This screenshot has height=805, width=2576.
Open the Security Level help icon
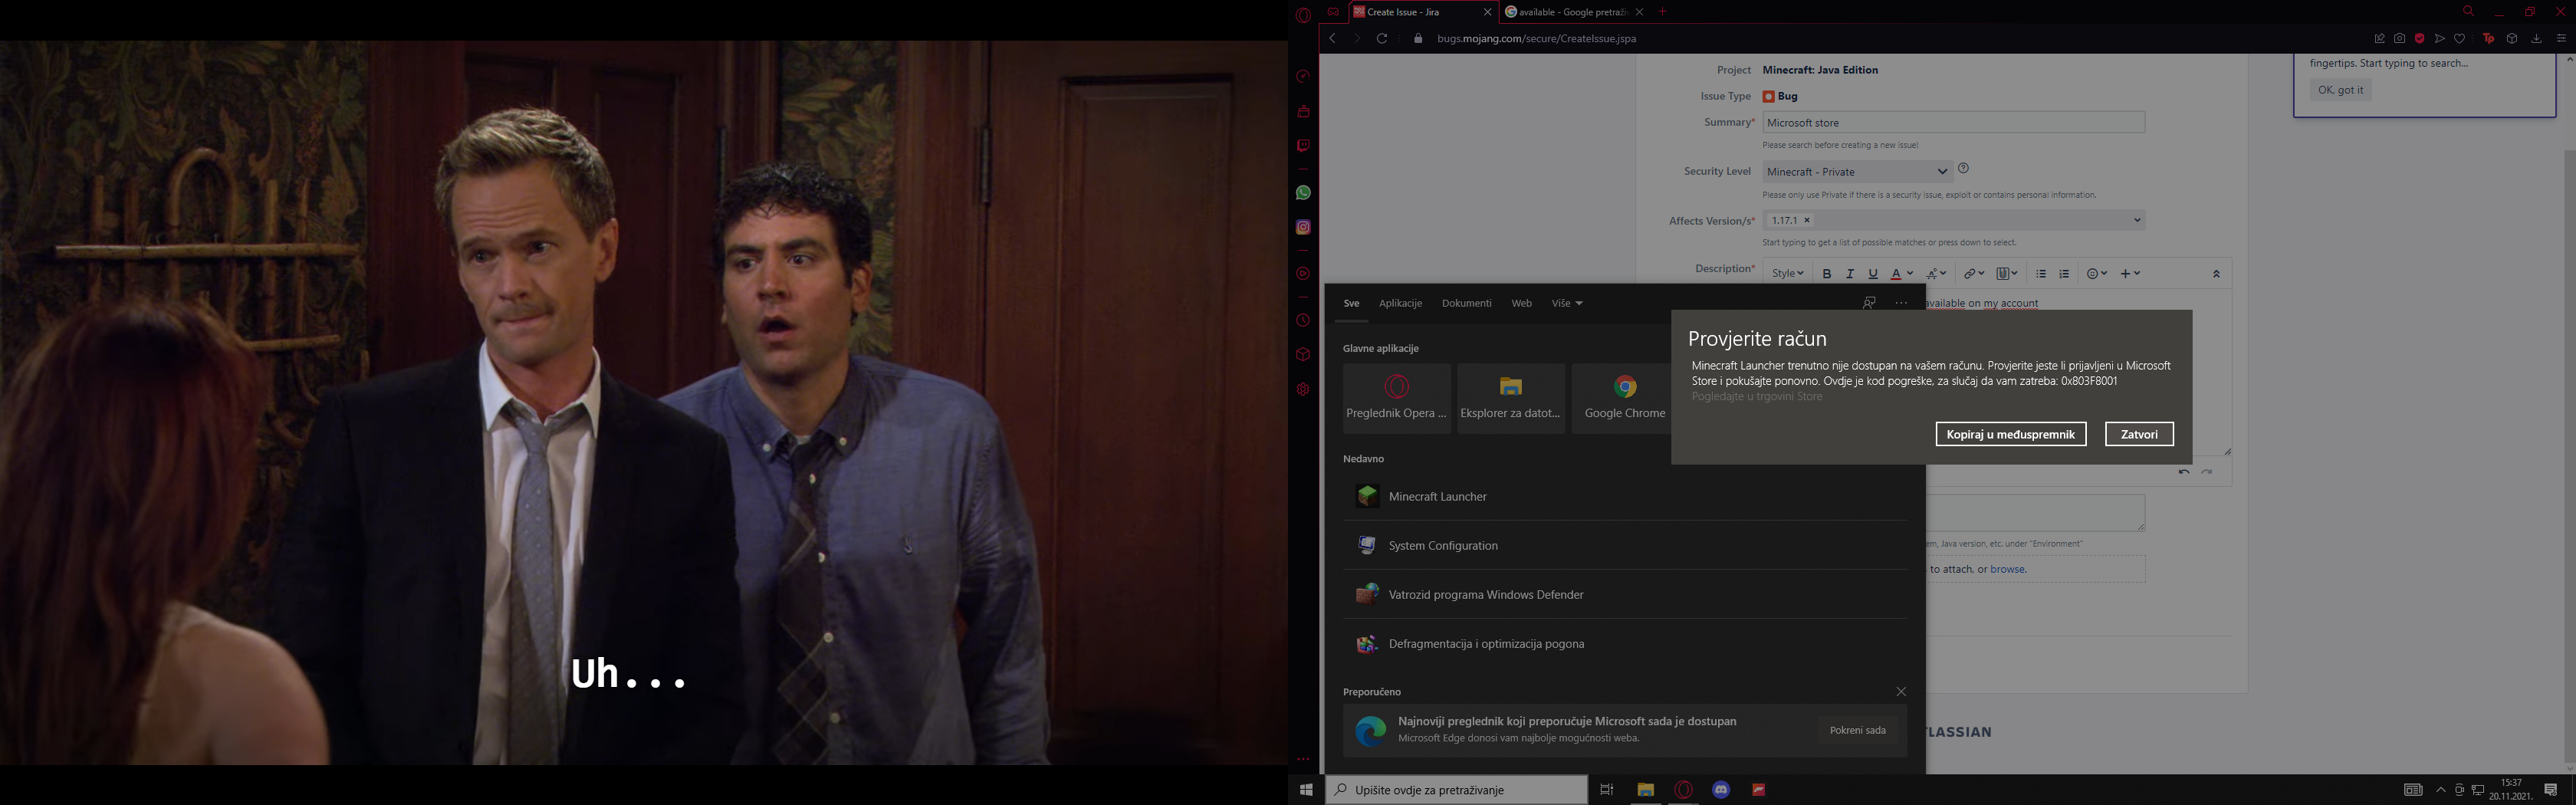1963,169
